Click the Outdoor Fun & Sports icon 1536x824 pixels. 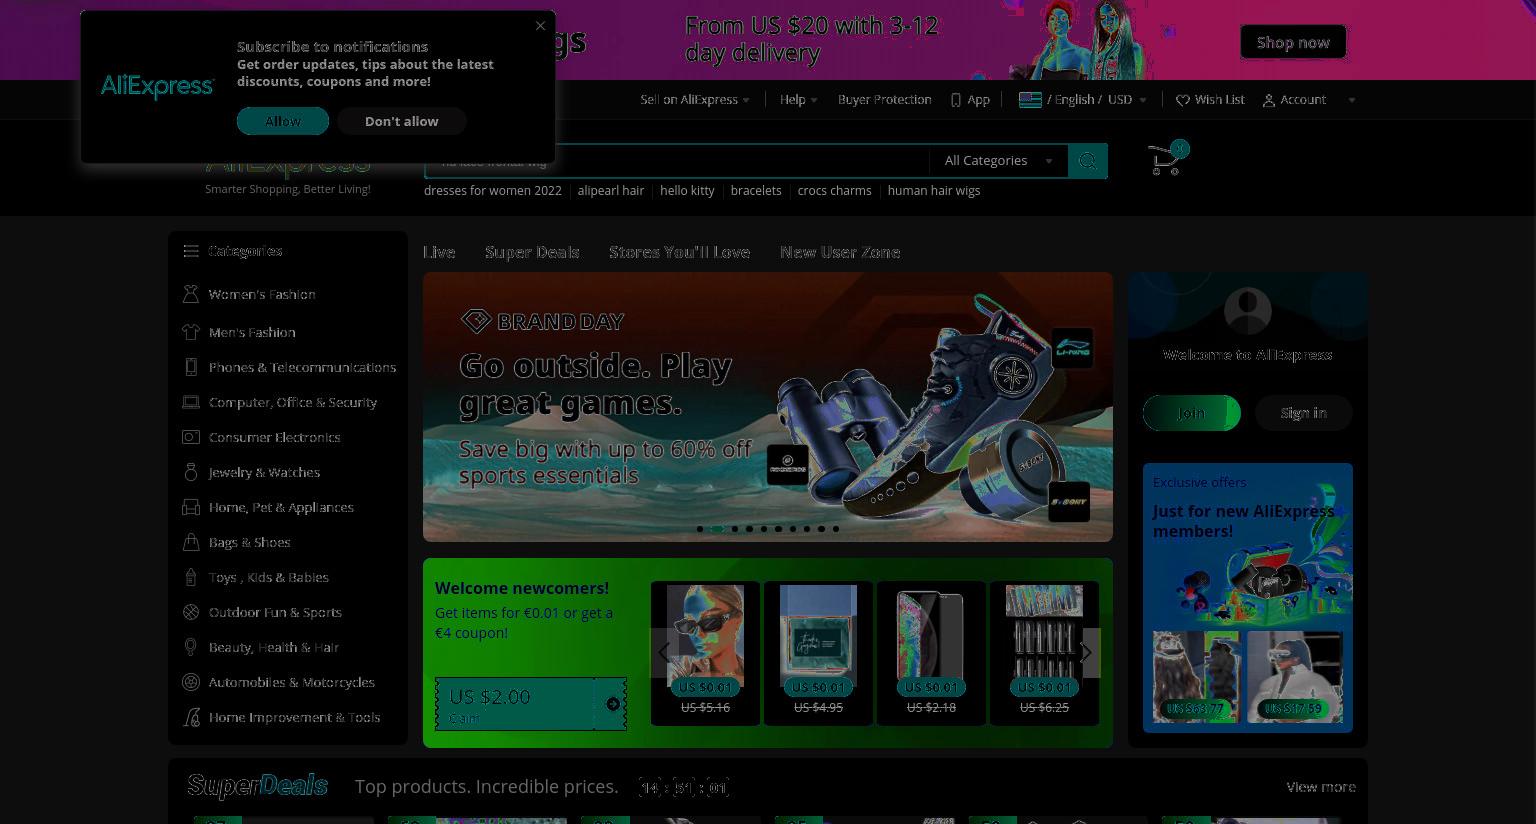click(191, 612)
